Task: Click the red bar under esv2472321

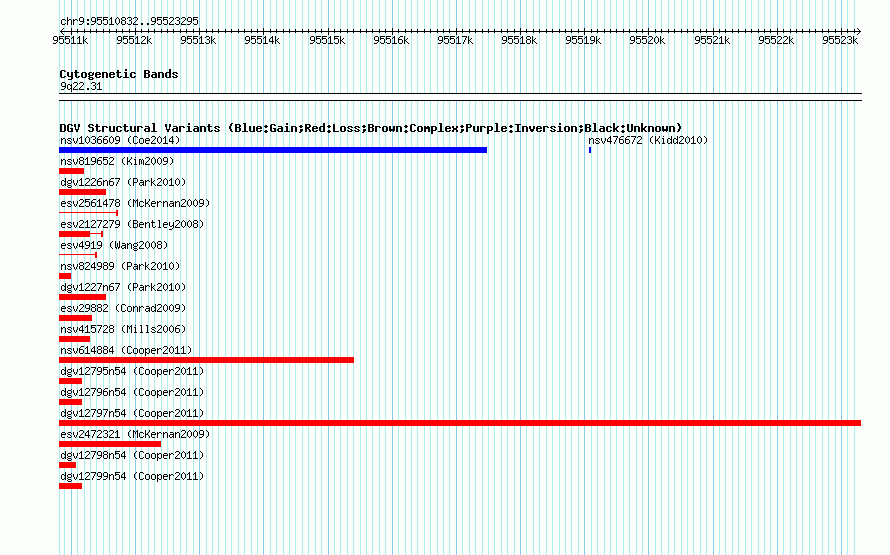Action: click(110, 444)
